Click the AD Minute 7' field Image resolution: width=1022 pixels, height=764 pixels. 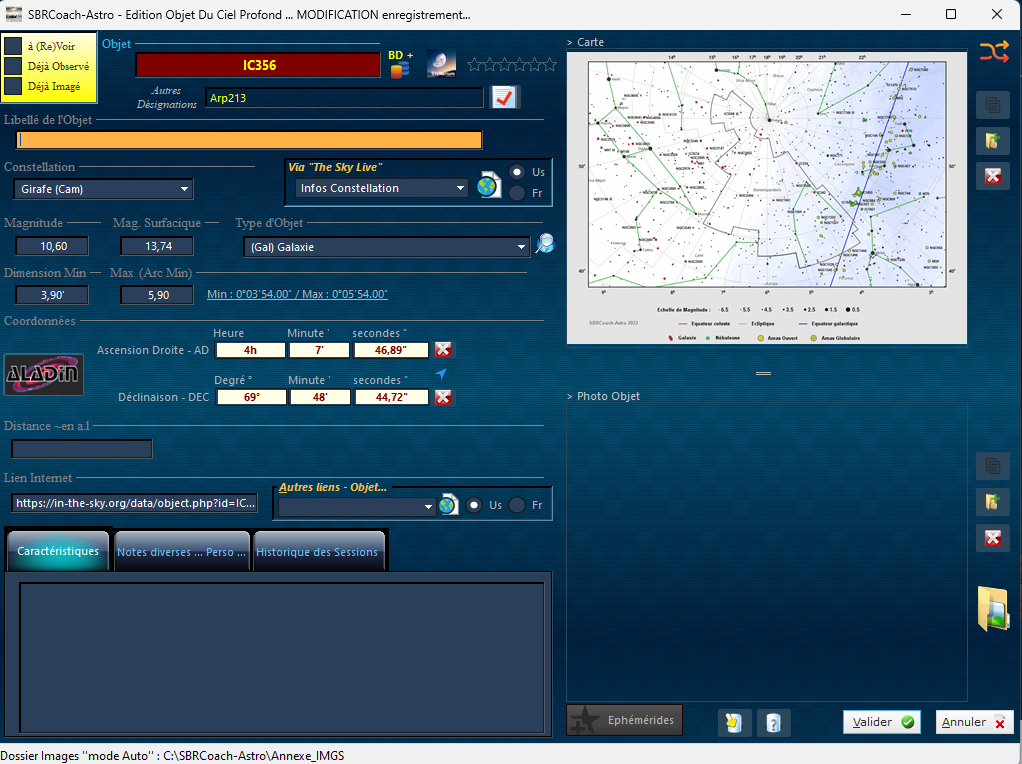click(319, 350)
